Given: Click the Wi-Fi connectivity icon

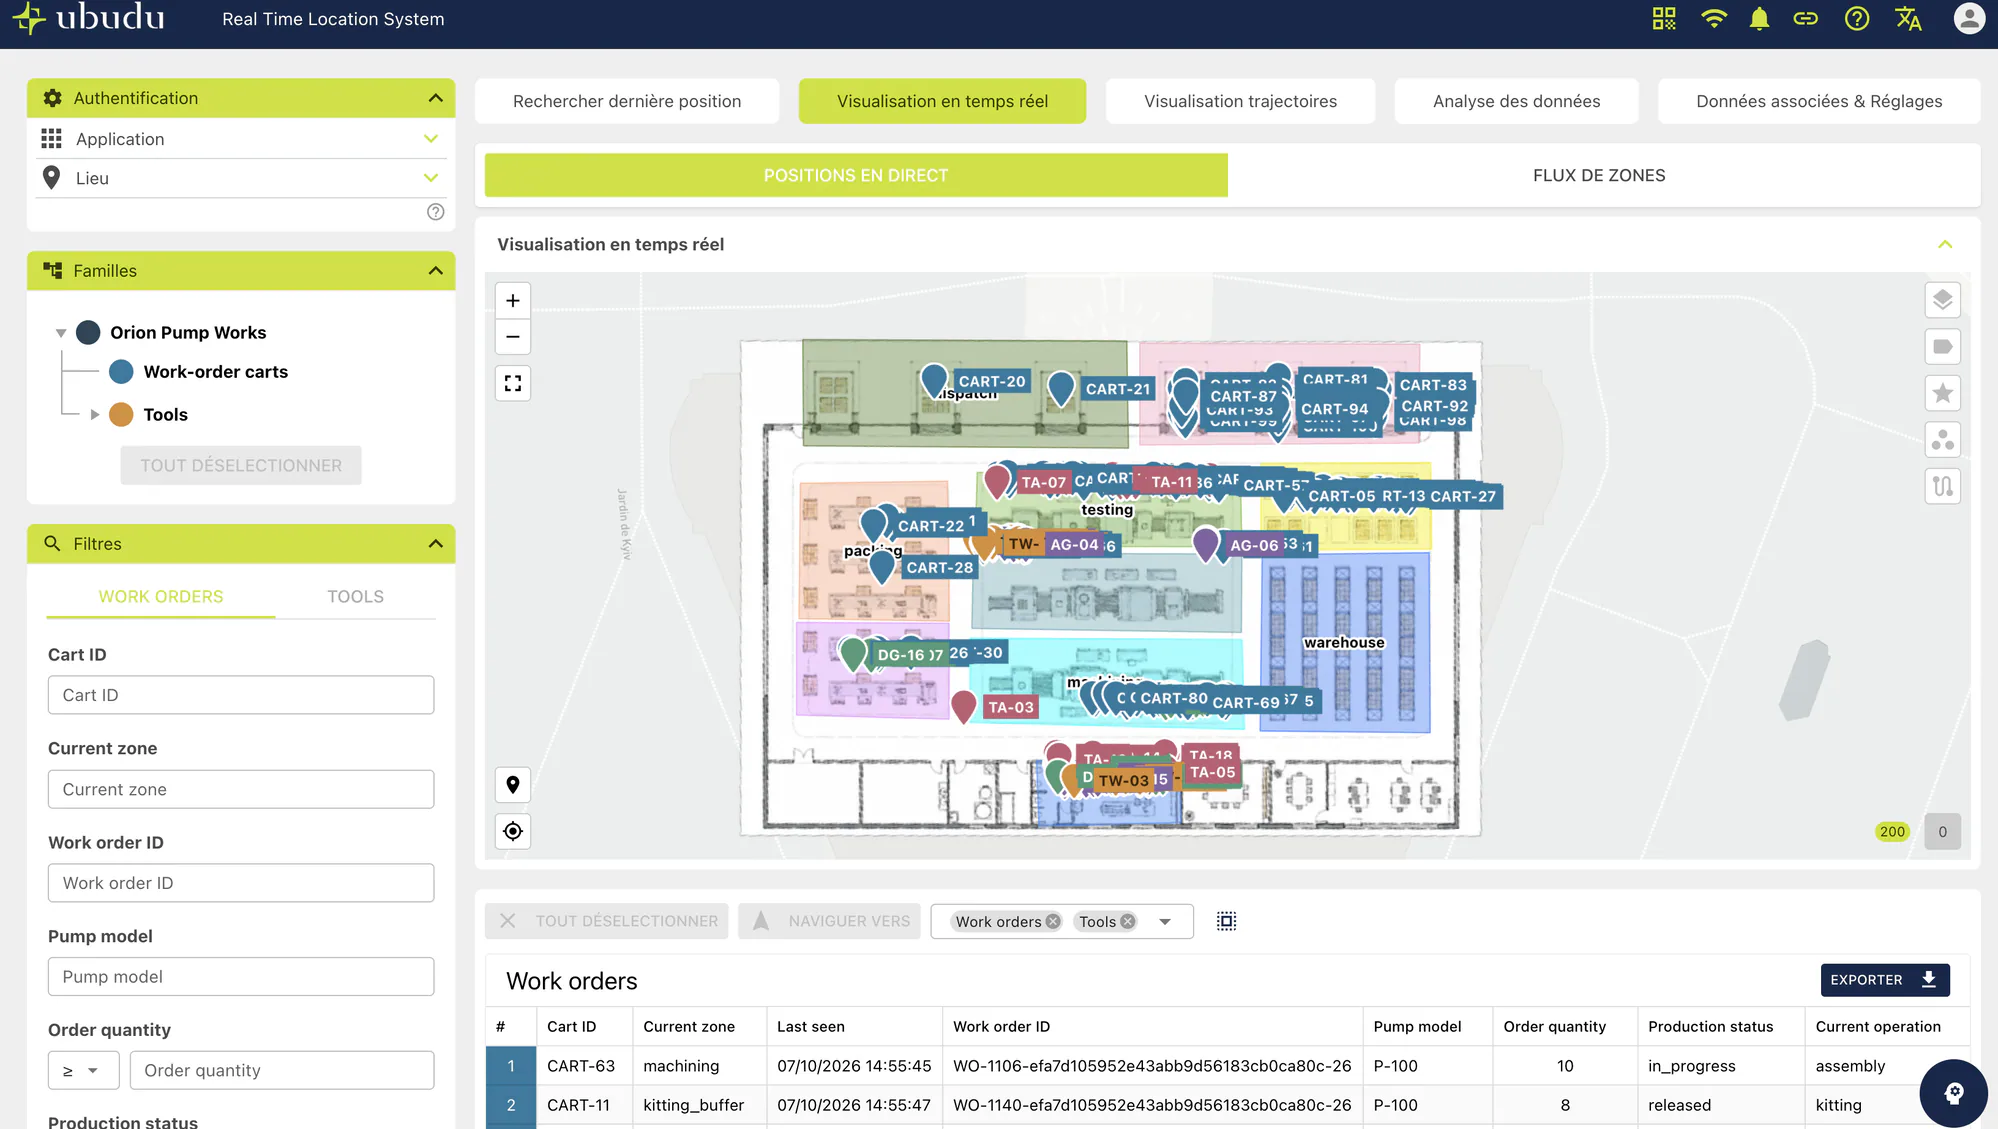Looking at the screenshot, I should [x=1714, y=19].
